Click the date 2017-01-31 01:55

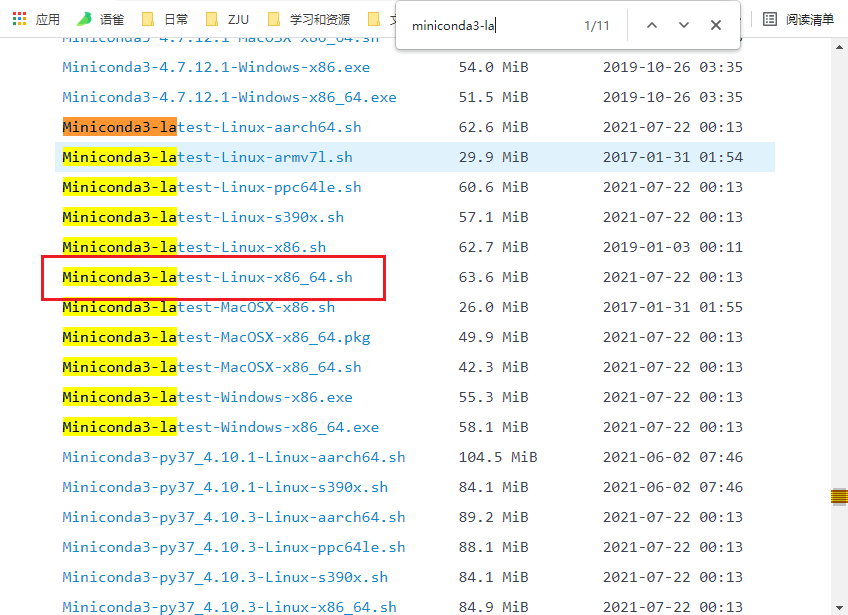[673, 307]
